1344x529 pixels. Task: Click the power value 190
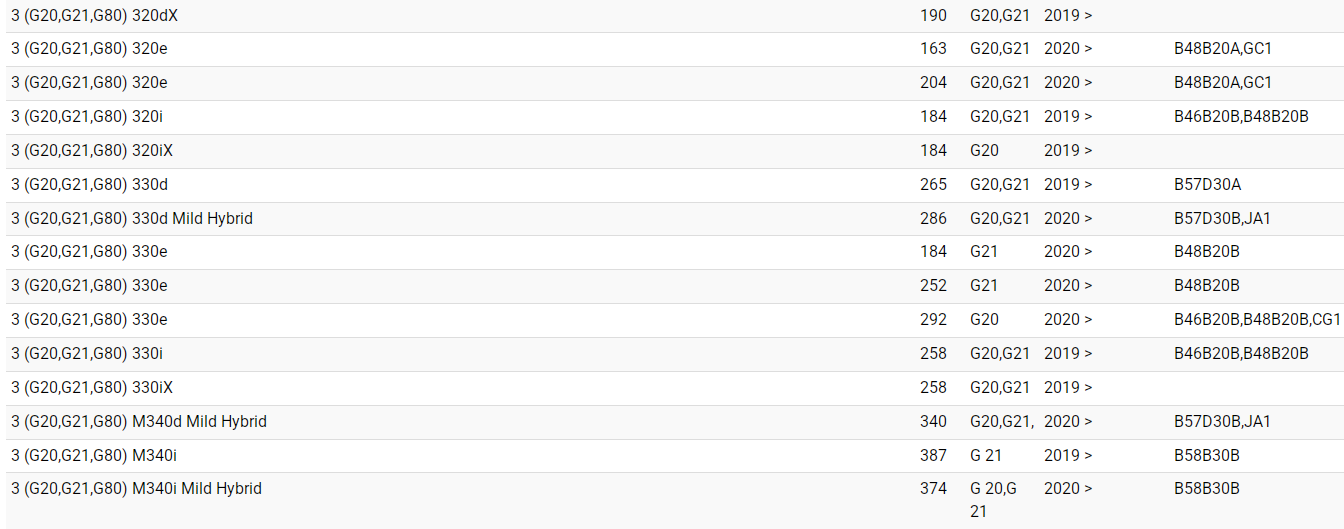[933, 16]
